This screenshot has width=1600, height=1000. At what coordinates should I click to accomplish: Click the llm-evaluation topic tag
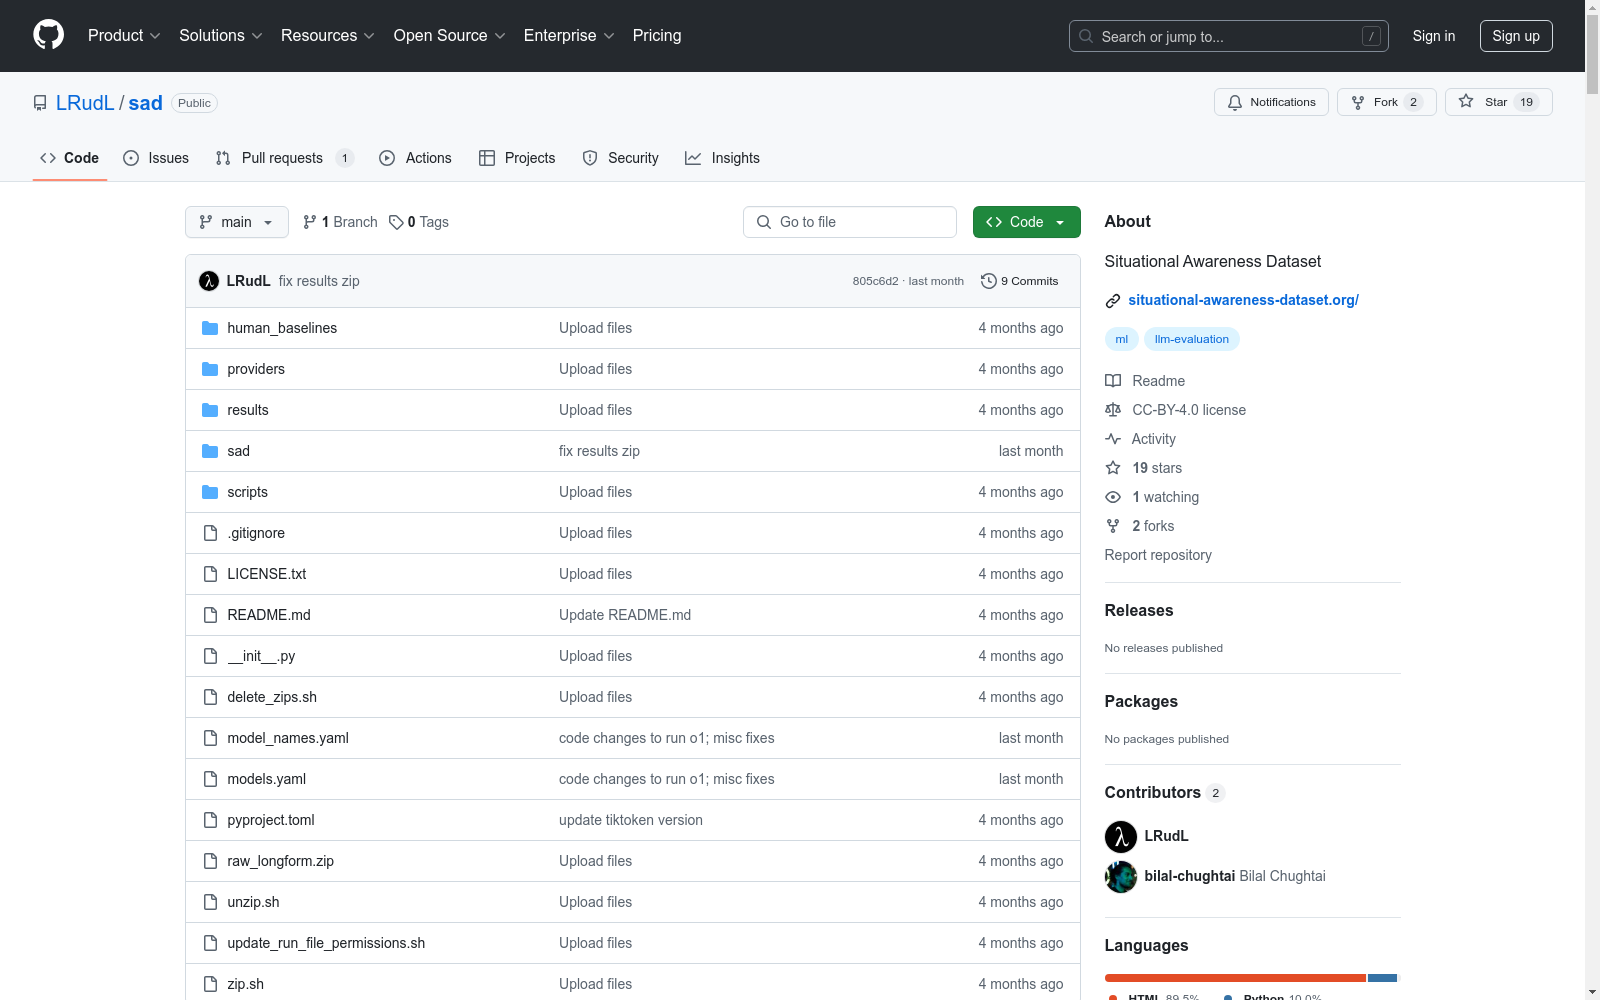point(1192,339)
